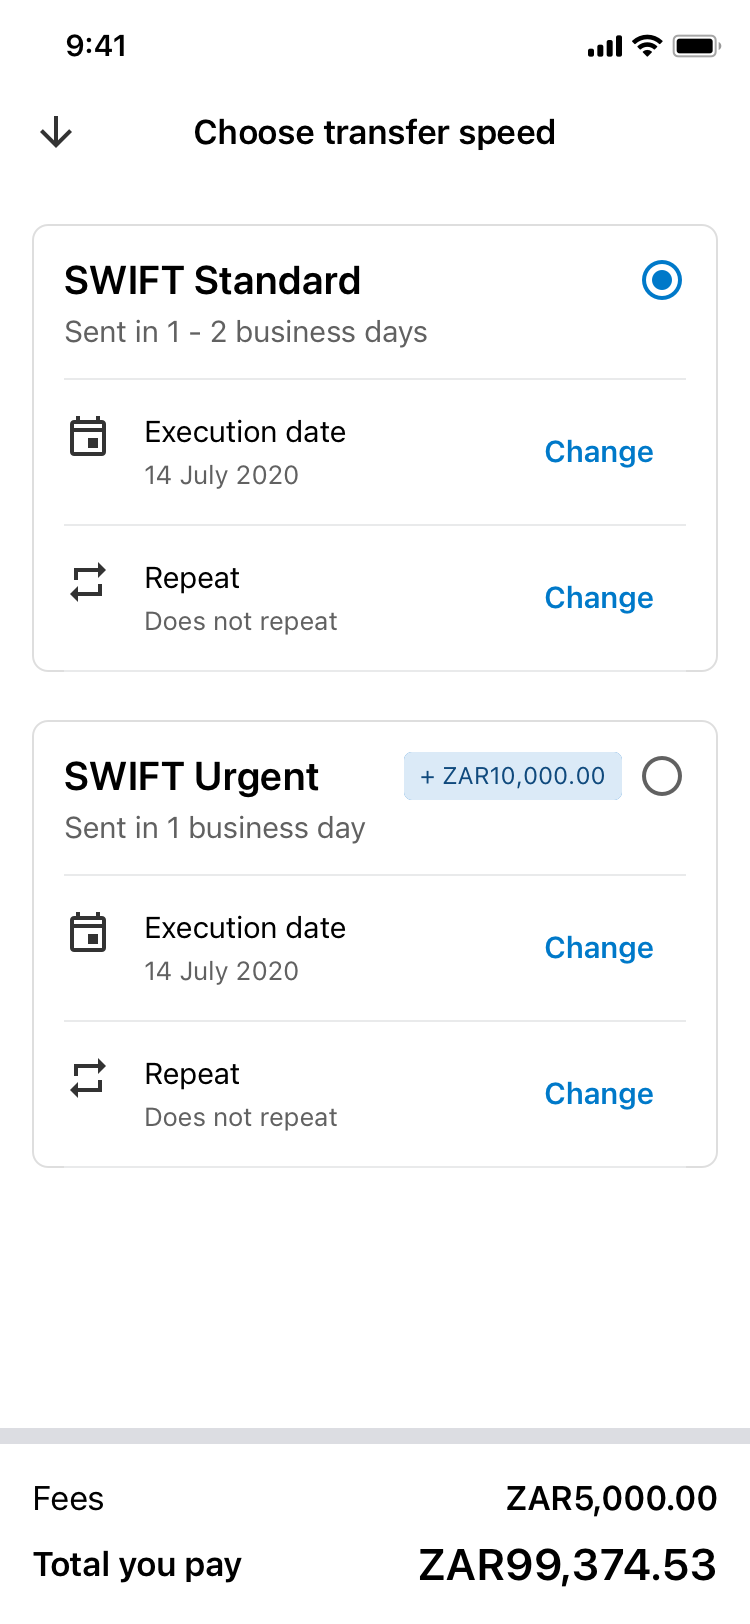Tap the total amount ZAR99,374.53
This screenshot has width=750, height=1624.
tap(567, 1565)
